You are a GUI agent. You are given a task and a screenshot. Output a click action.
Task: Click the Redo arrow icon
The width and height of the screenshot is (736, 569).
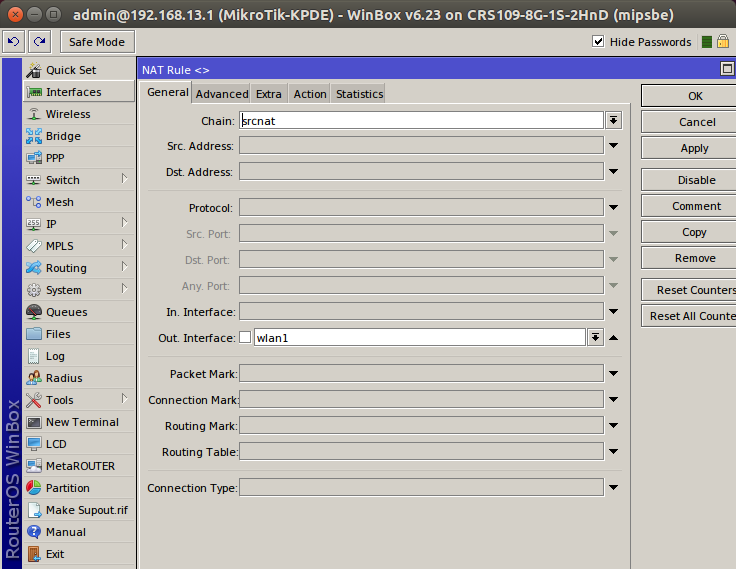[39, 42]
